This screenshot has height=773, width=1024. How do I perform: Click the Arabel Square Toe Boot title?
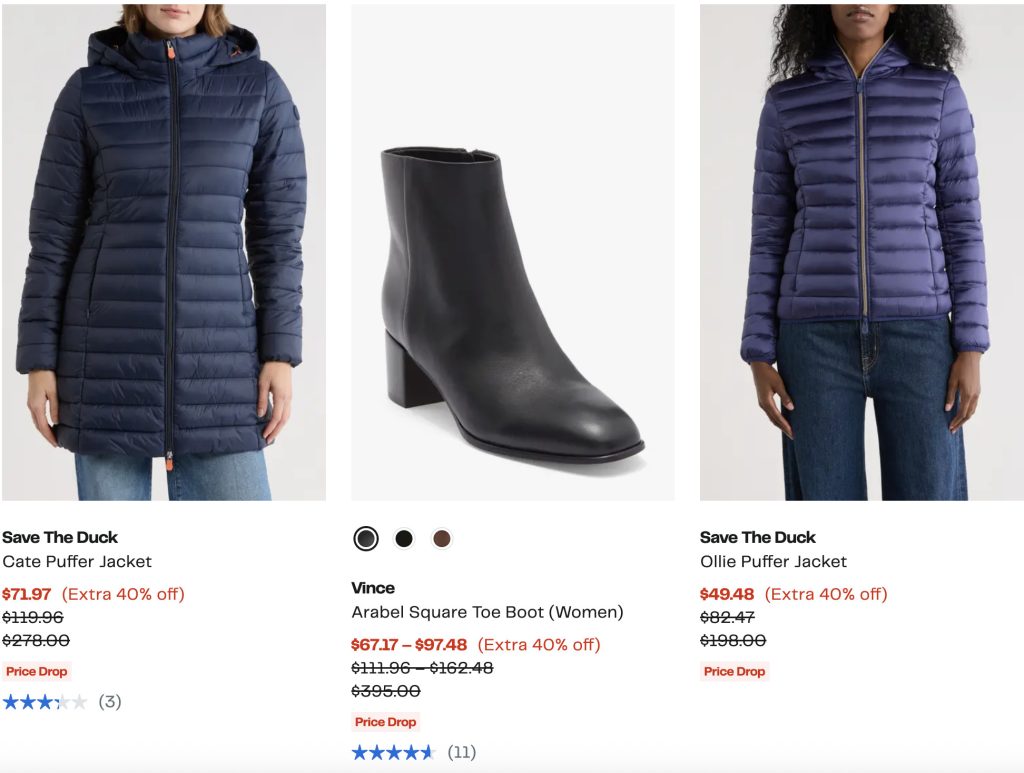click(x=487, y=612)
